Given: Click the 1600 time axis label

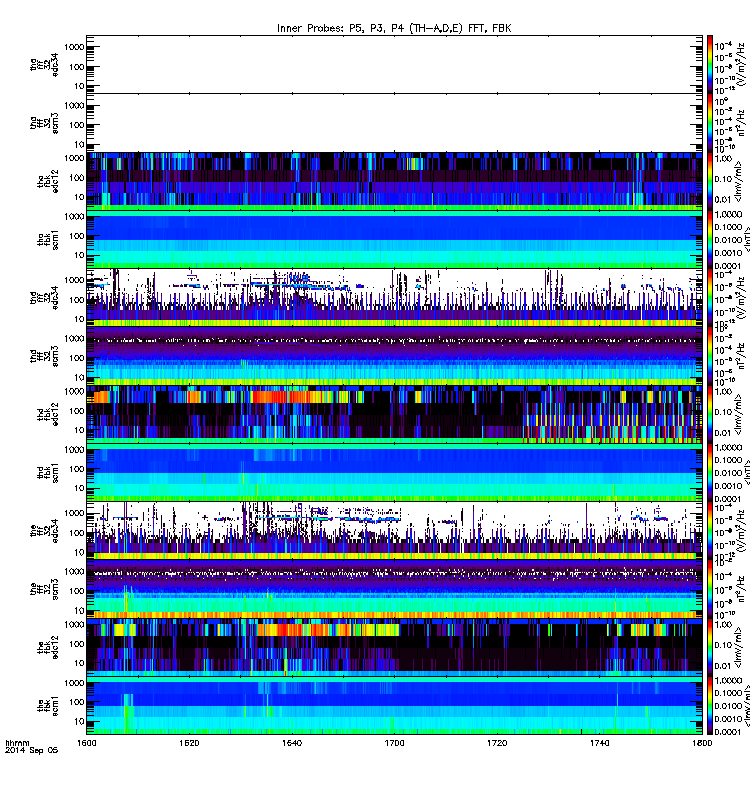Looking at the screenshot, I should point(87,743).
